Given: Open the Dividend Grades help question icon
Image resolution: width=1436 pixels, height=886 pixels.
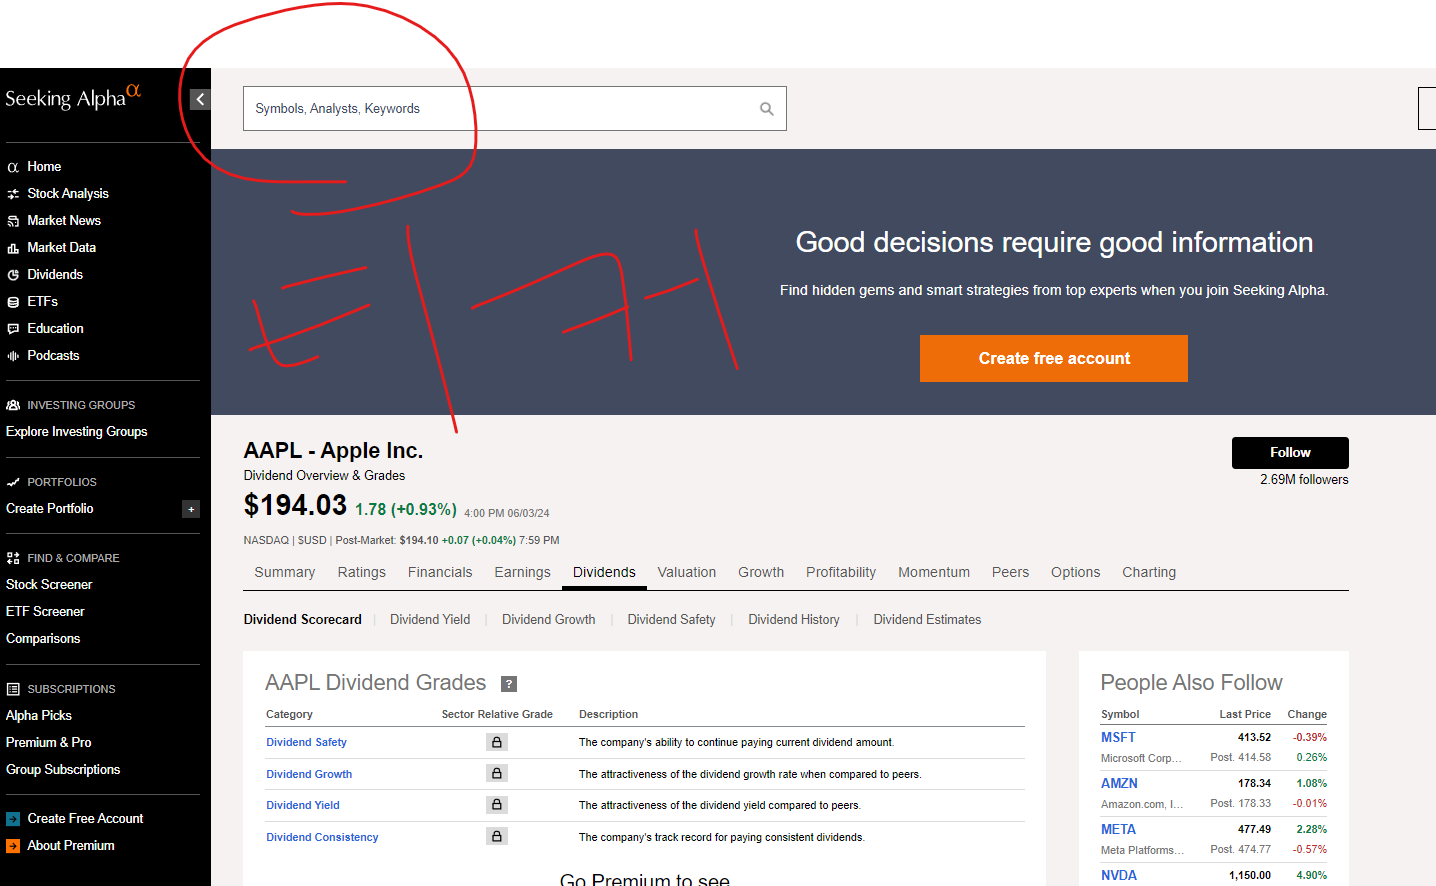Looking at the screenshot, I should point(509,684).
